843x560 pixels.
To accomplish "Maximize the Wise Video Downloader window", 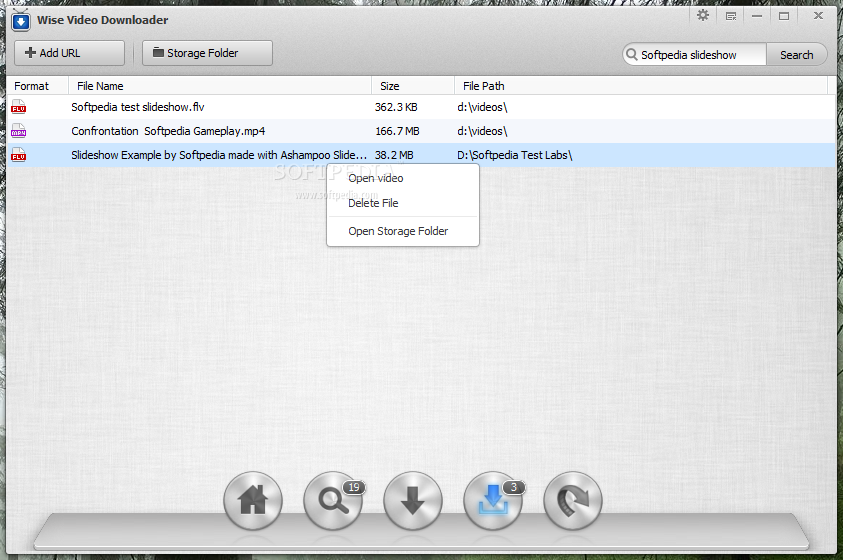I will click(x=784, y=16).
